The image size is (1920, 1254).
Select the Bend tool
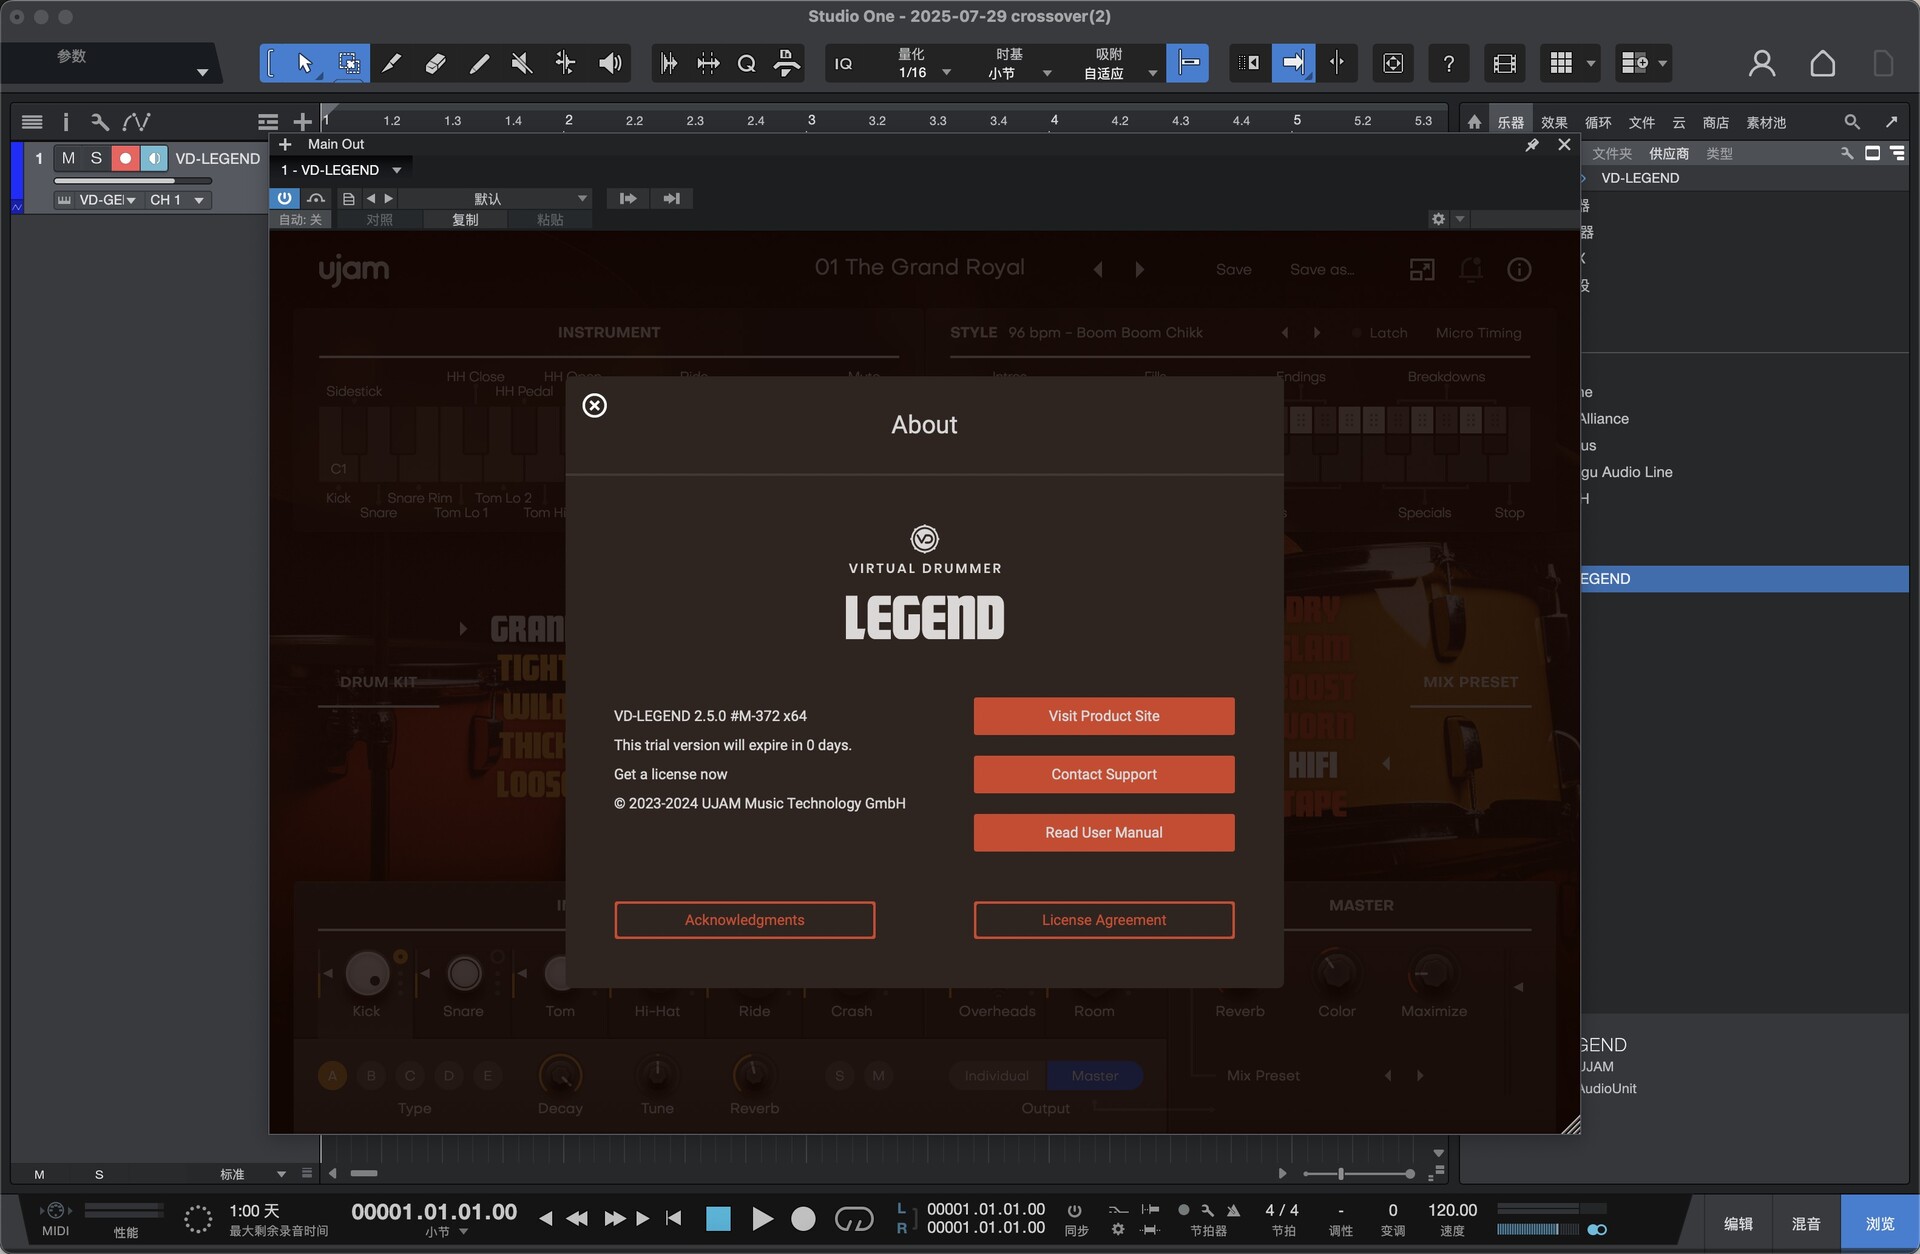click(x=565, y=64)
